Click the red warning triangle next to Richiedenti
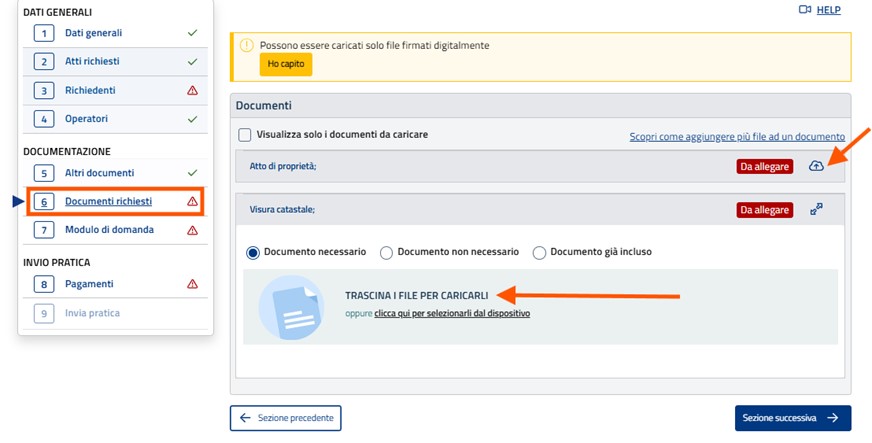This screenshot has height=443, width=872. (x=193, y=91)
